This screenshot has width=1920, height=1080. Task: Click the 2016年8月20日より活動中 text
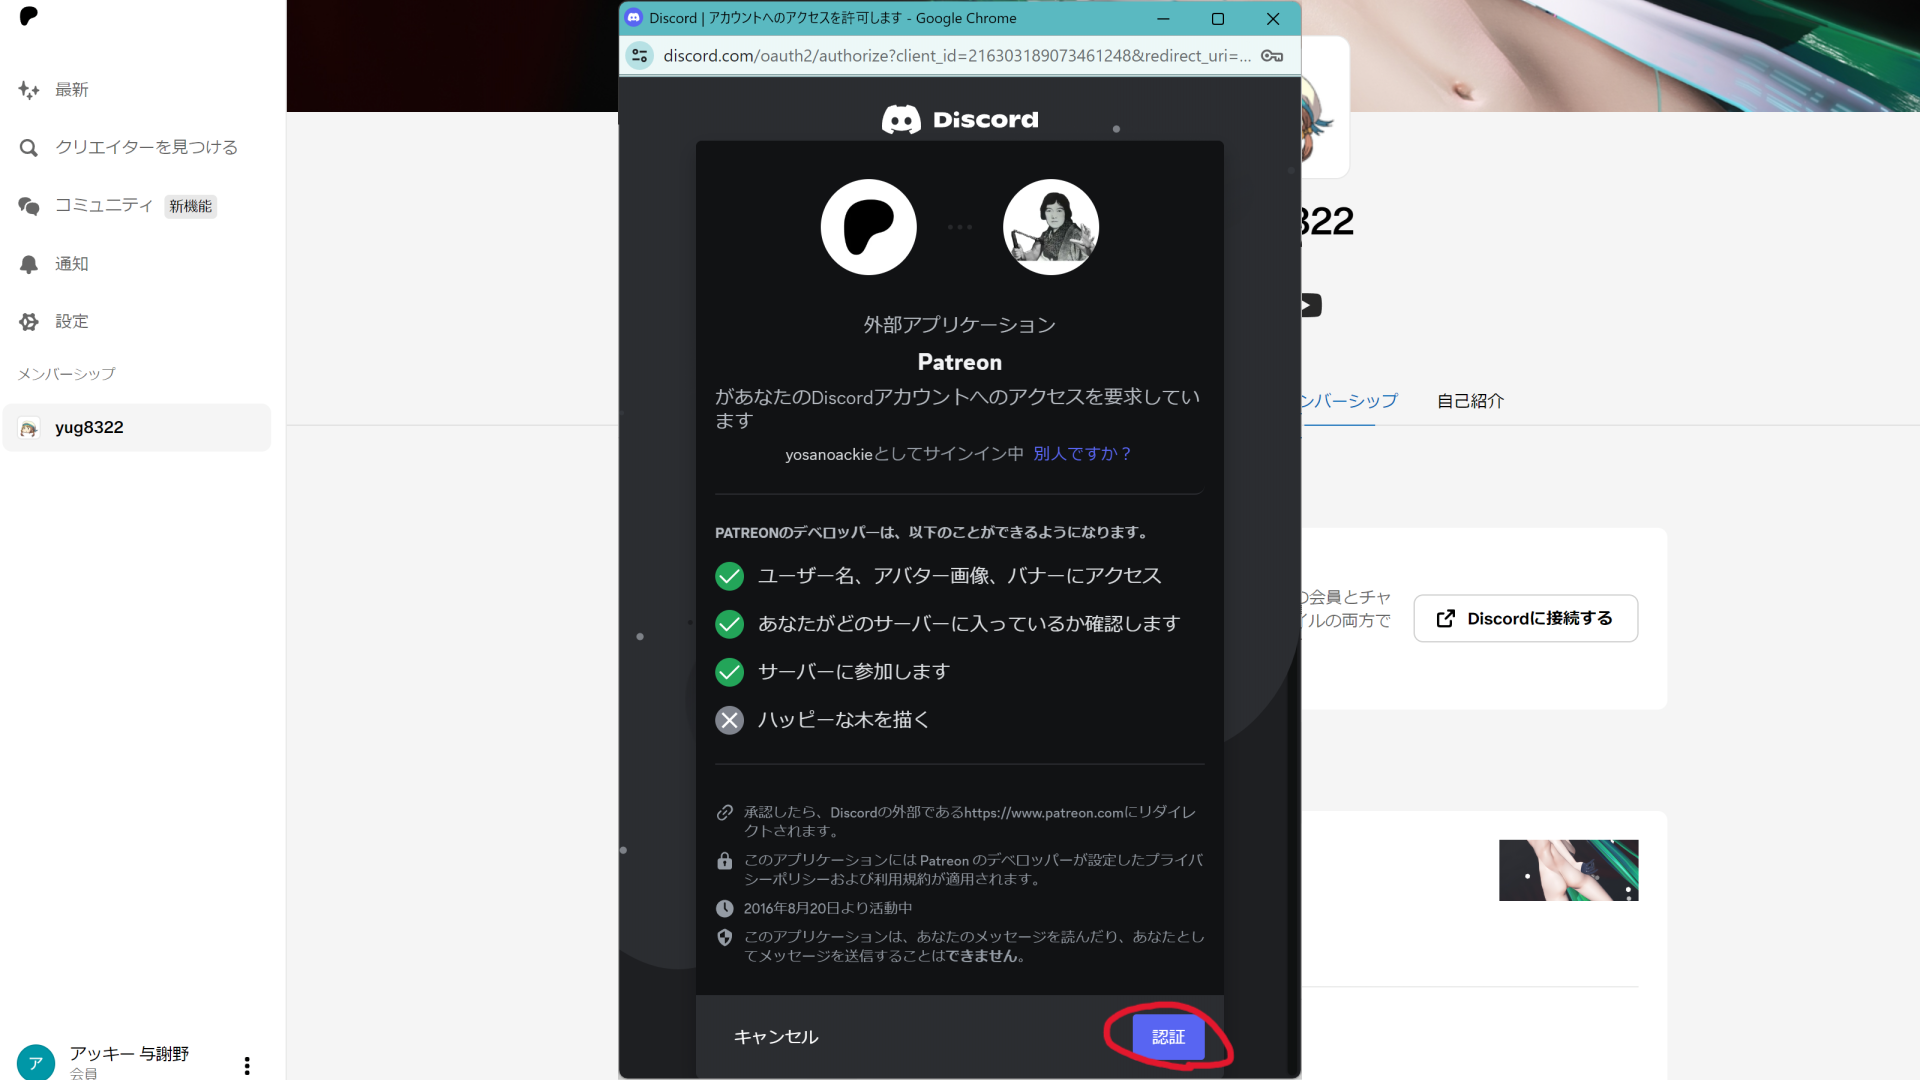[828, 908]
